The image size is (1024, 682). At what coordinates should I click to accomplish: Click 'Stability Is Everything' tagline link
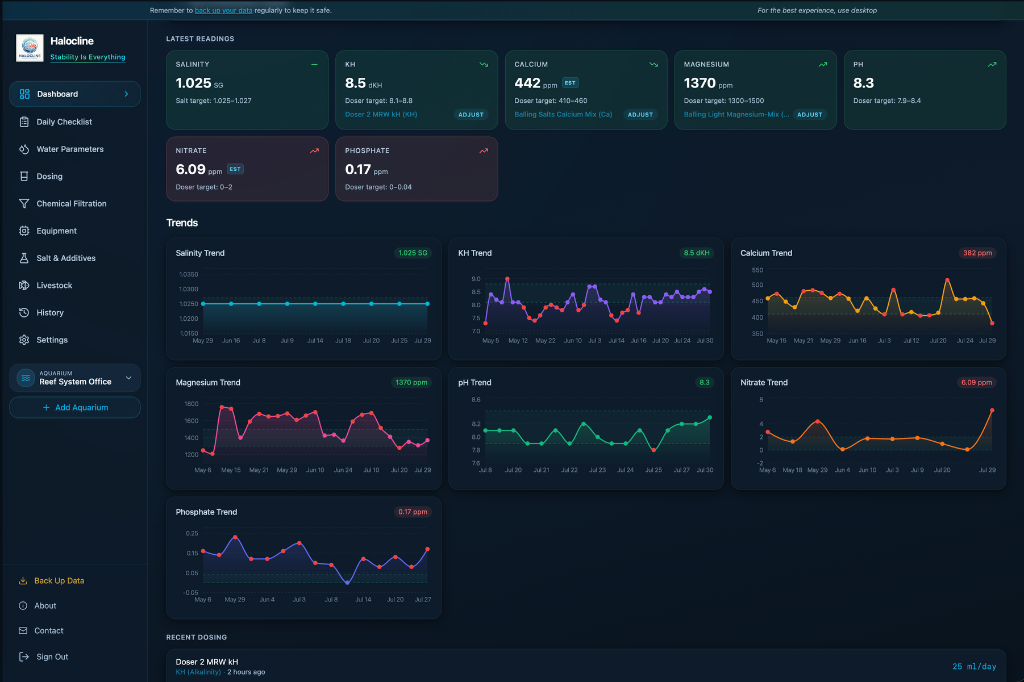click(88, 57)
